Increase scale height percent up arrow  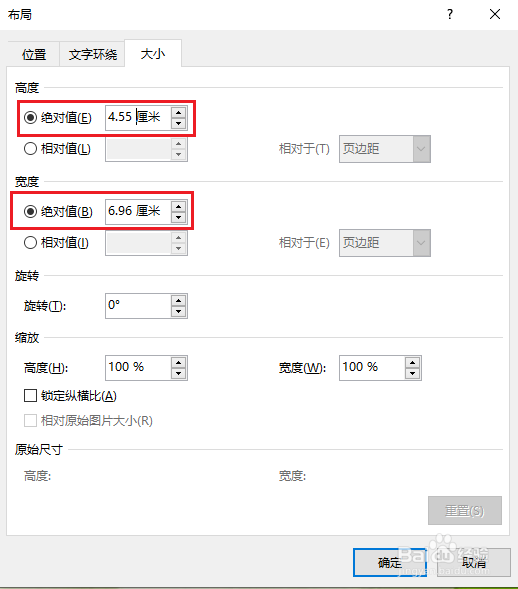(x=178, y=362)
